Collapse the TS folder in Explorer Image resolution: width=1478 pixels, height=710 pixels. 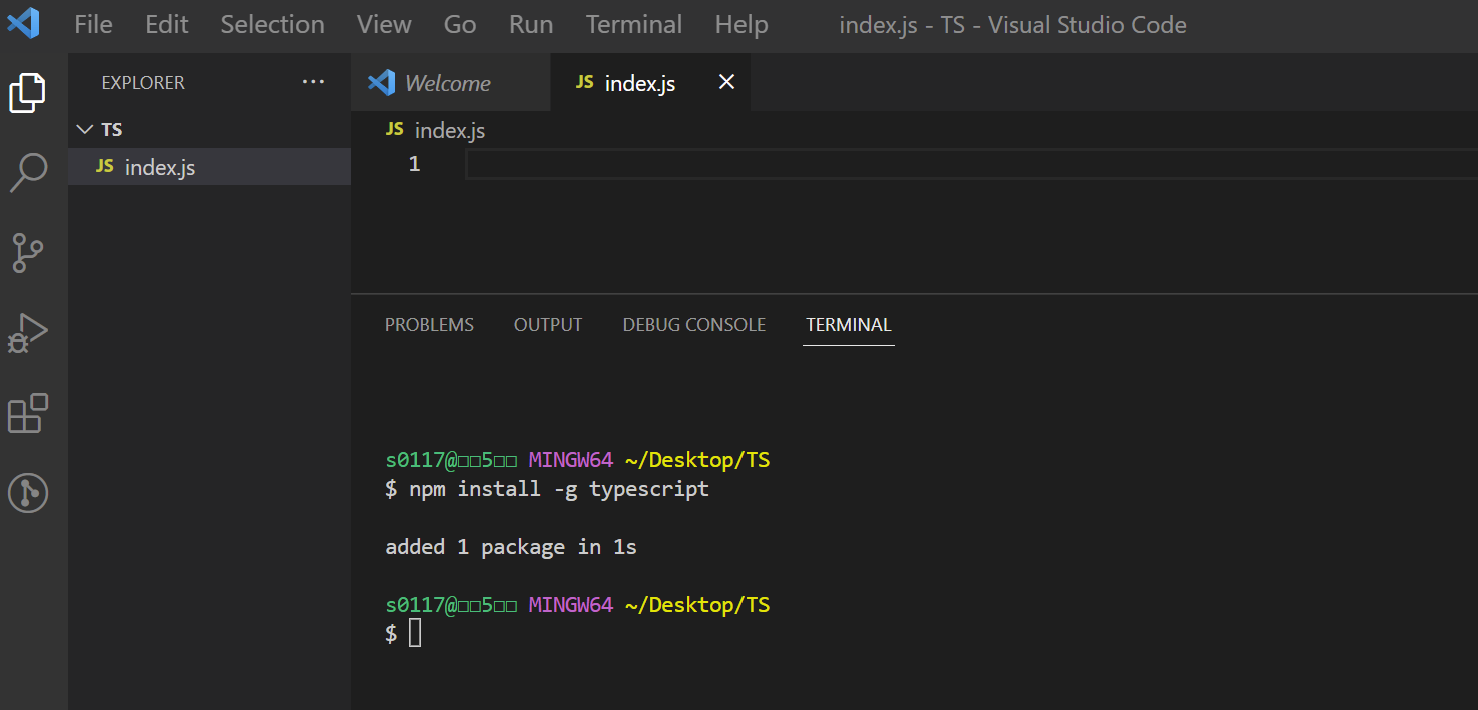83,129
